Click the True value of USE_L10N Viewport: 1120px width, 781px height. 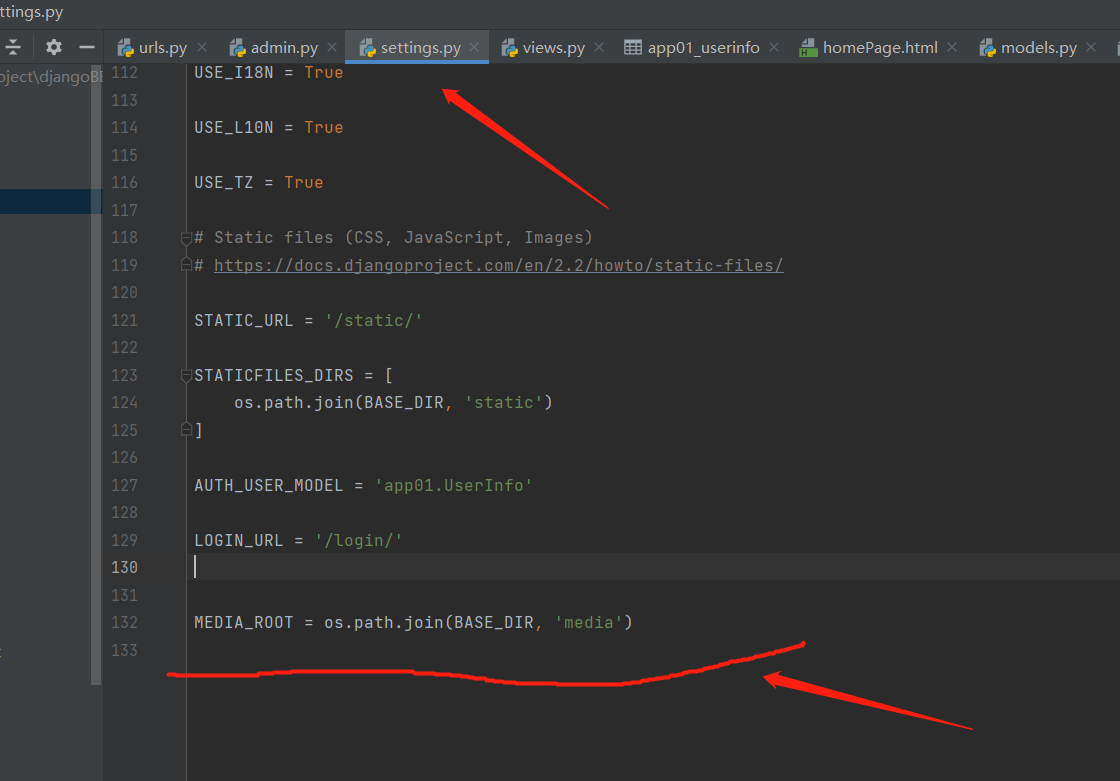[x=324, y=127]
